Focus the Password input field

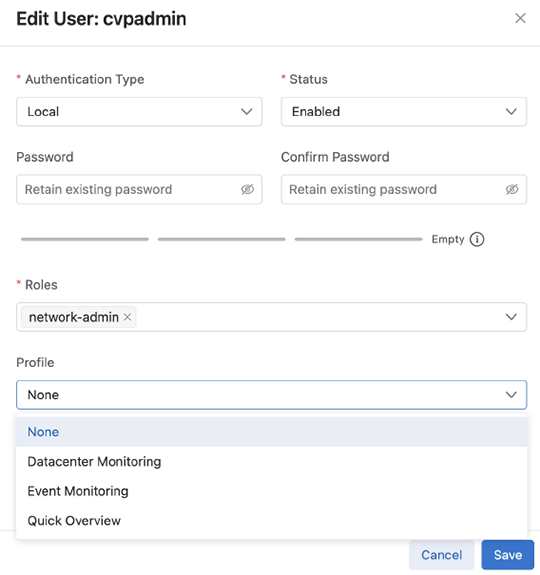(x=139, y=189)
